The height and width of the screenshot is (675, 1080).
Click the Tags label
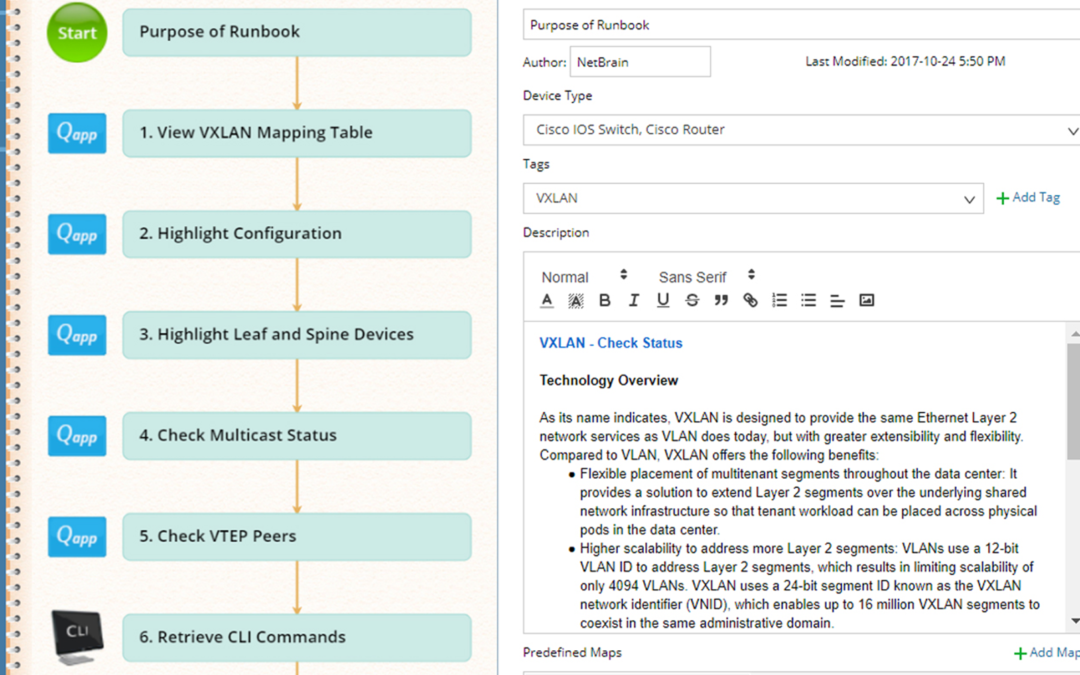point(536,164)
